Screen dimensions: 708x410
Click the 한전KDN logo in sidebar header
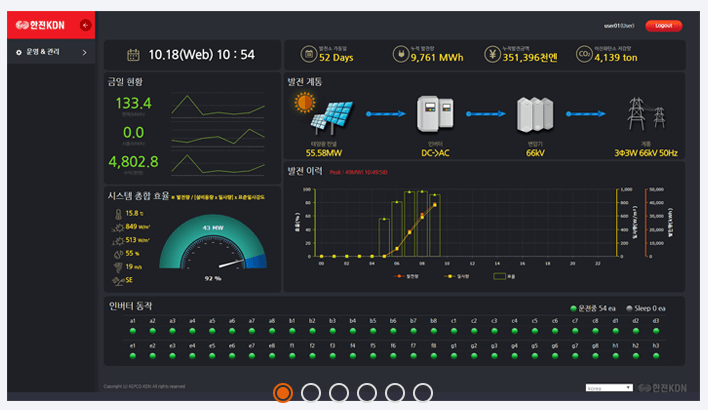pos(41,25)
